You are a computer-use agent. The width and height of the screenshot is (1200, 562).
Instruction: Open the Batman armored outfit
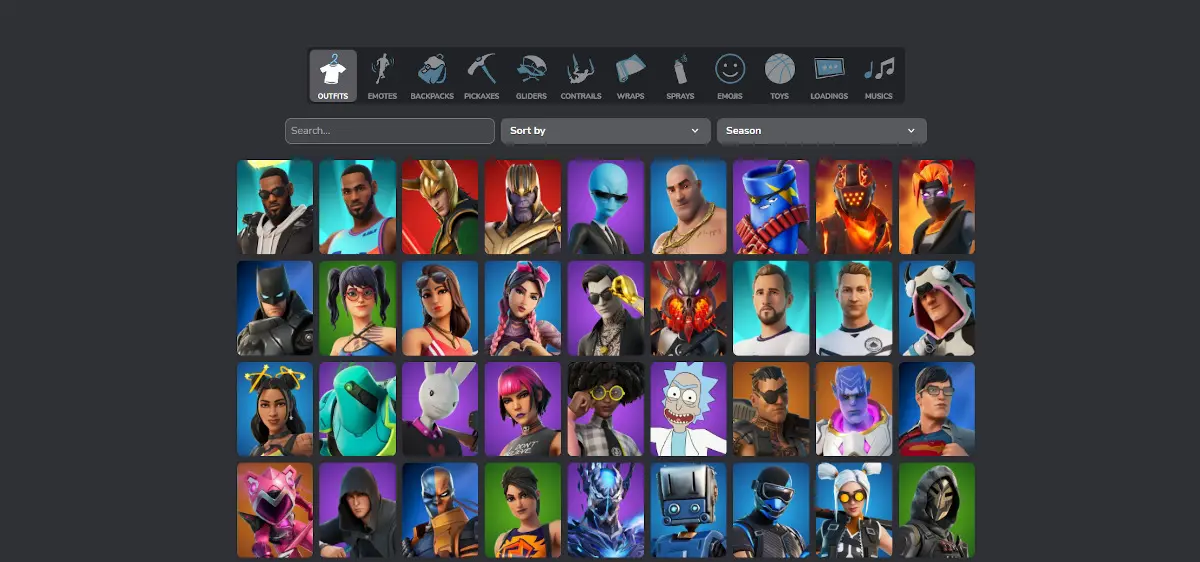(x=275, y=308)
